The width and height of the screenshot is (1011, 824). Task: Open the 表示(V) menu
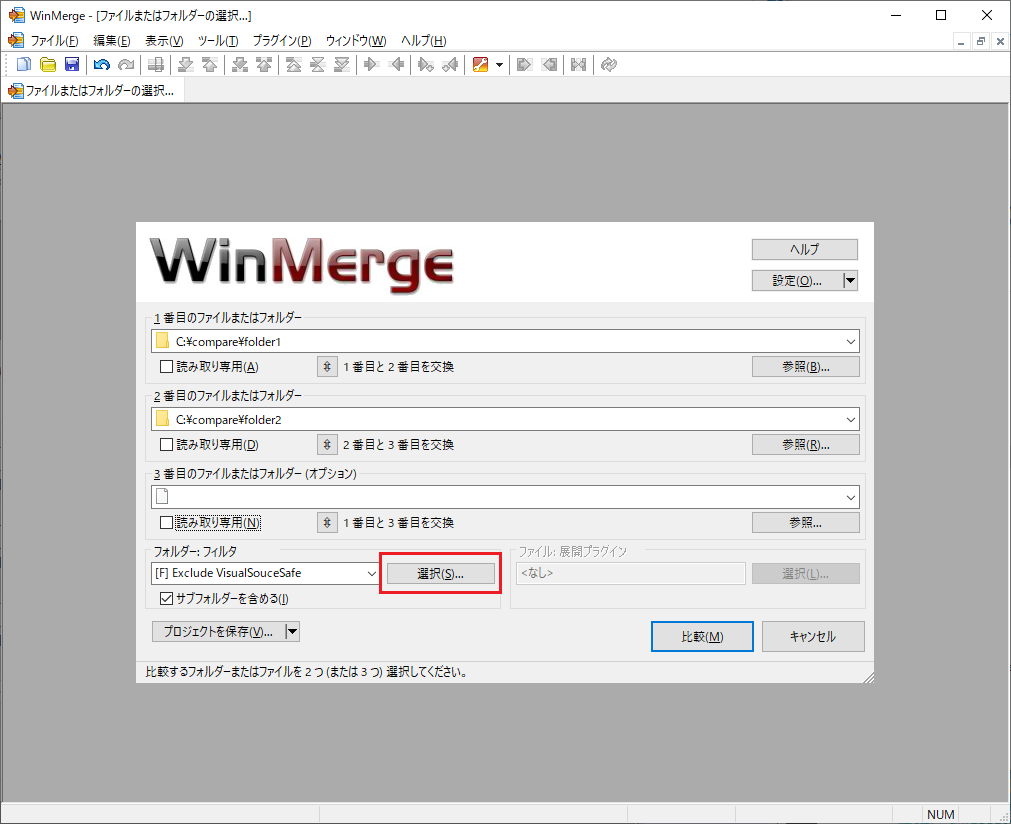click(x=164, y=41)
